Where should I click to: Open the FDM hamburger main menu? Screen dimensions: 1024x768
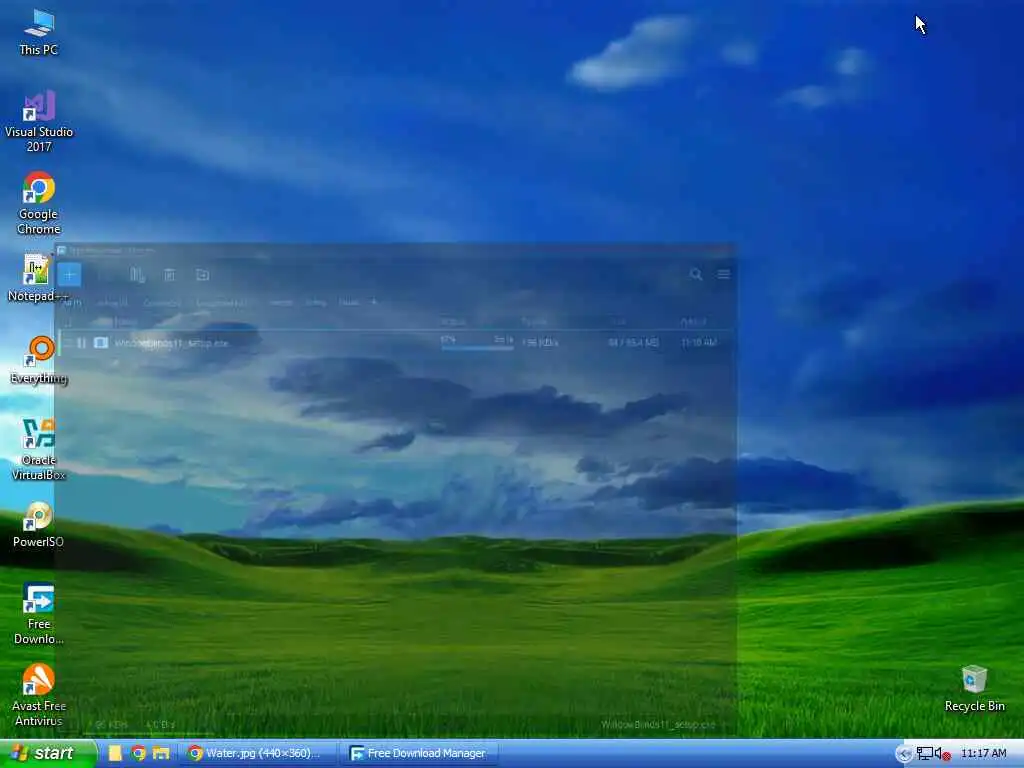coord(724,274)
